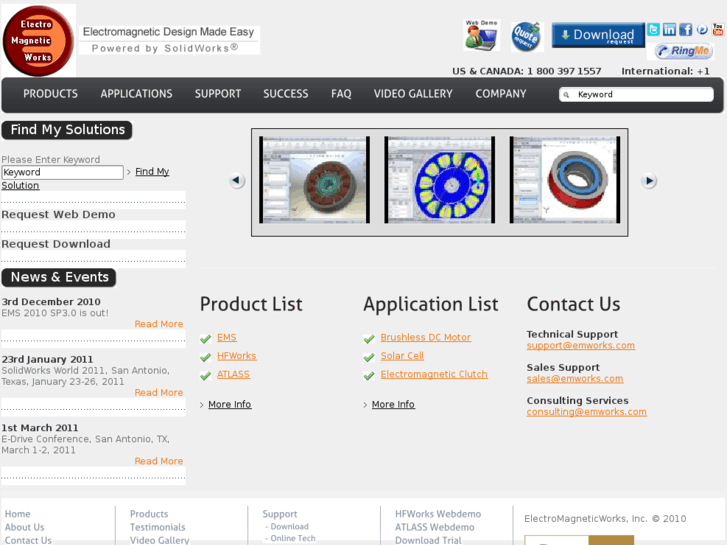This screenshot has width=727, height=545.
Task: Click the Find My Solution link
Action: pyautogui.click(x=152, y=172)
